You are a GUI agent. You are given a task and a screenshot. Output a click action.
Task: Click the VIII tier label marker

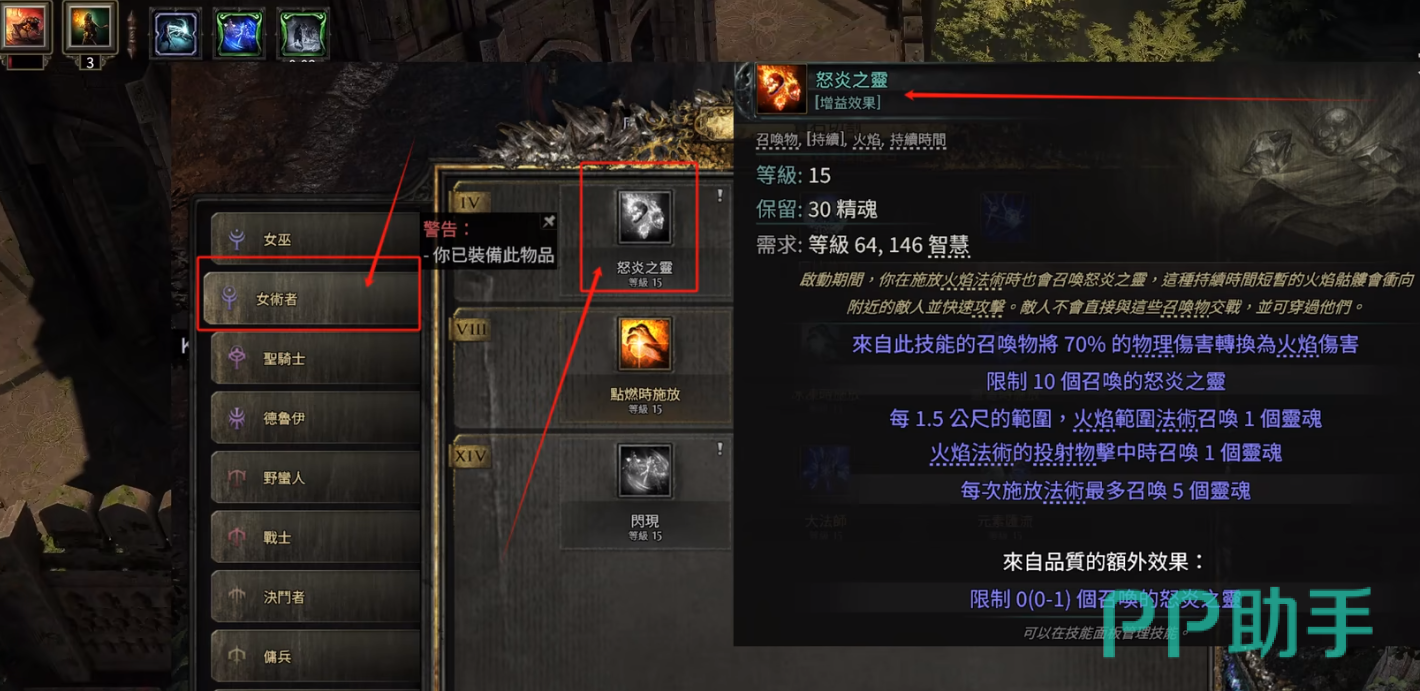(470, 329)
